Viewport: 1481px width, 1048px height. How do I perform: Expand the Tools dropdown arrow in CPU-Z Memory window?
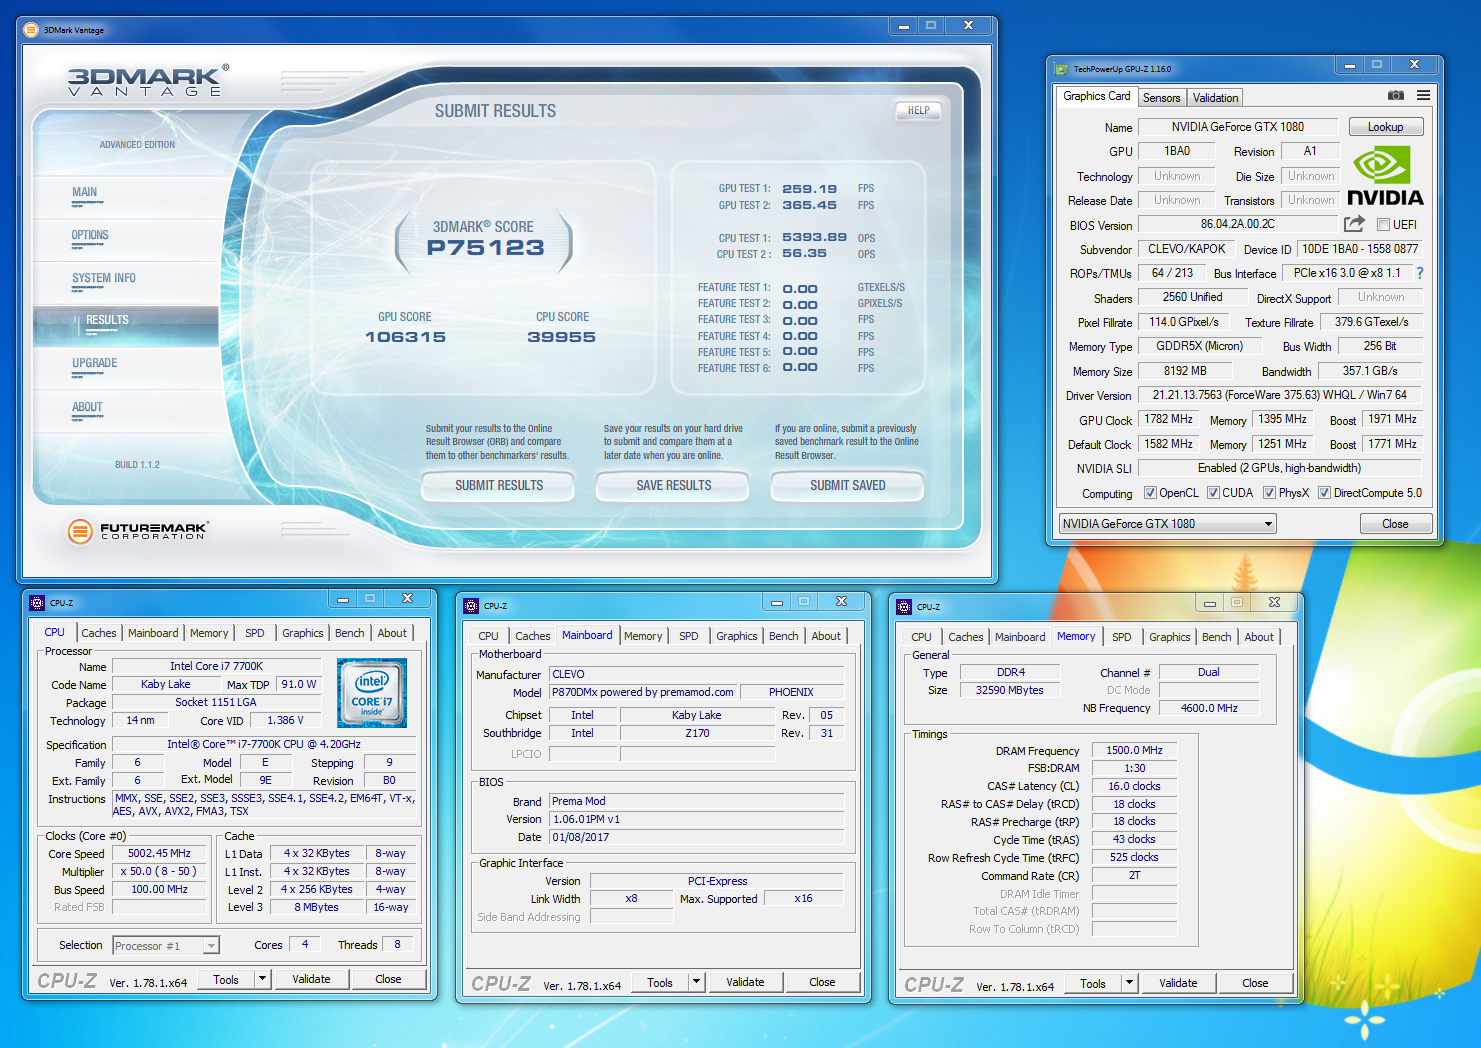point(1130,983)
